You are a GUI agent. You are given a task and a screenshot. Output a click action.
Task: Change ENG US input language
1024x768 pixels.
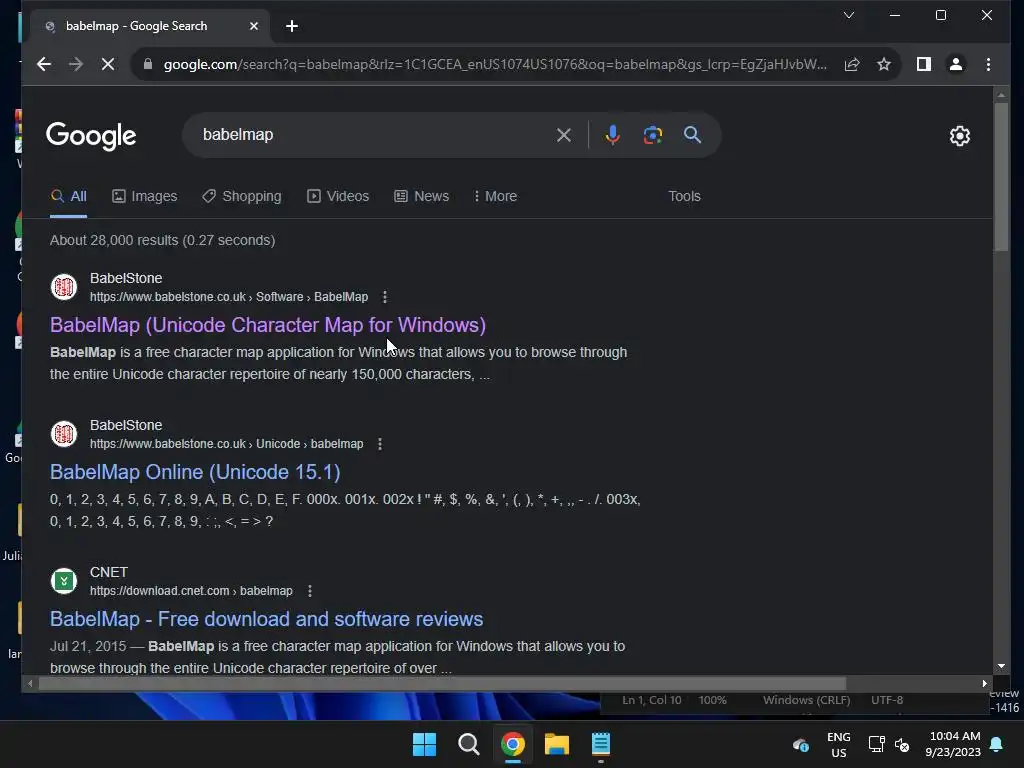pyautogui.click(x=839, y=744)
